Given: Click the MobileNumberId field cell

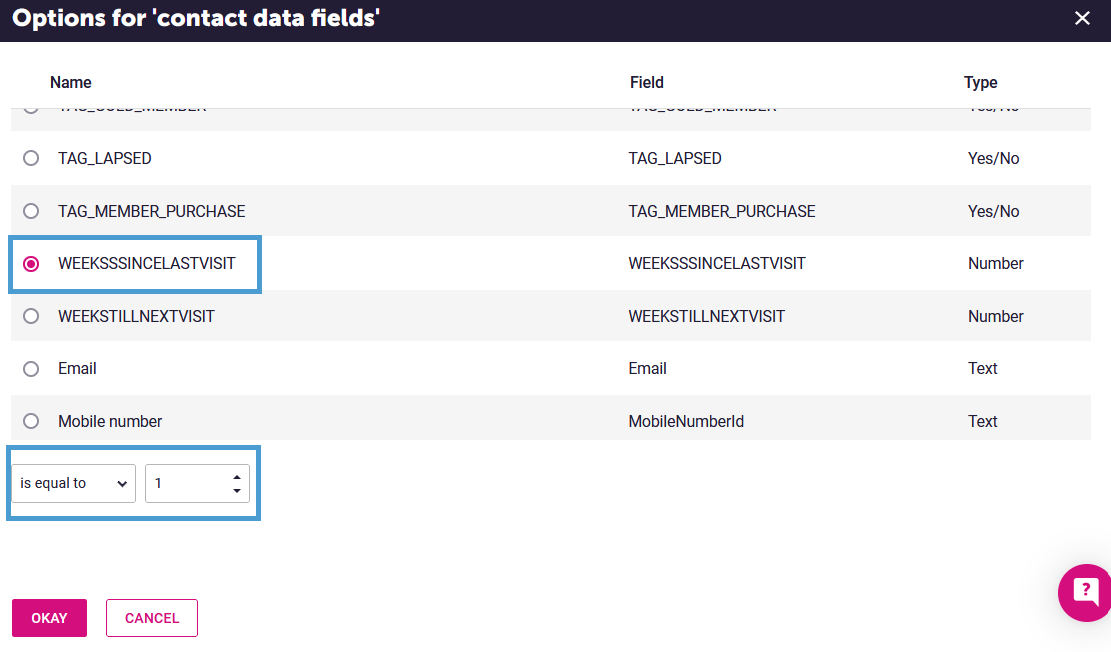Looking at the screenshot, I should [x=686, y=421].
